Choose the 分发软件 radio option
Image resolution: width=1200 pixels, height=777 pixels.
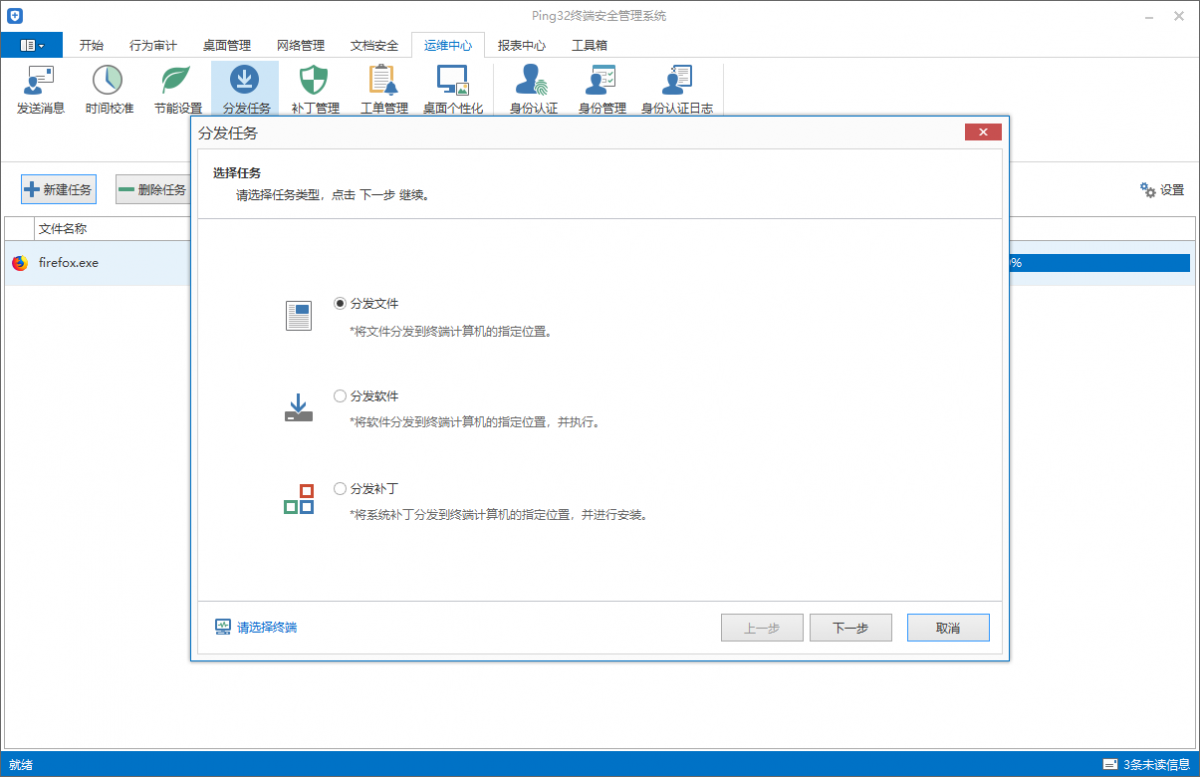[340, 396]
